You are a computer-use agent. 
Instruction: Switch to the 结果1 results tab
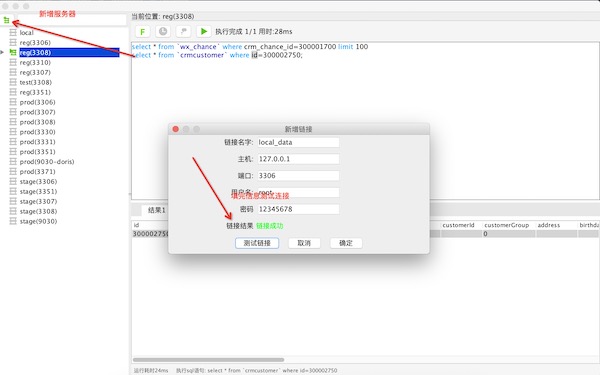[157, 210]
